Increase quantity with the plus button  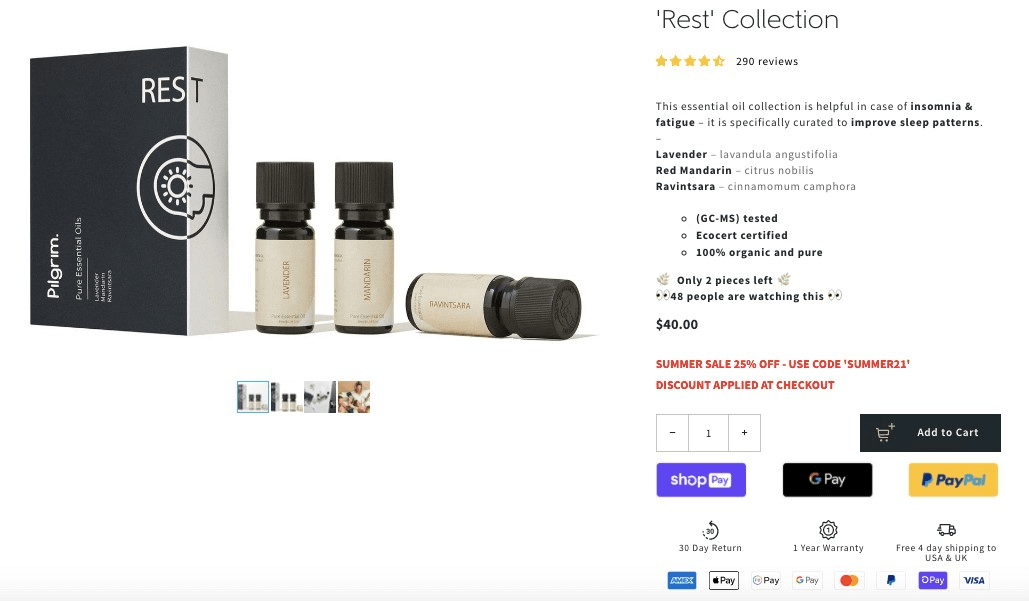[744, 433]
